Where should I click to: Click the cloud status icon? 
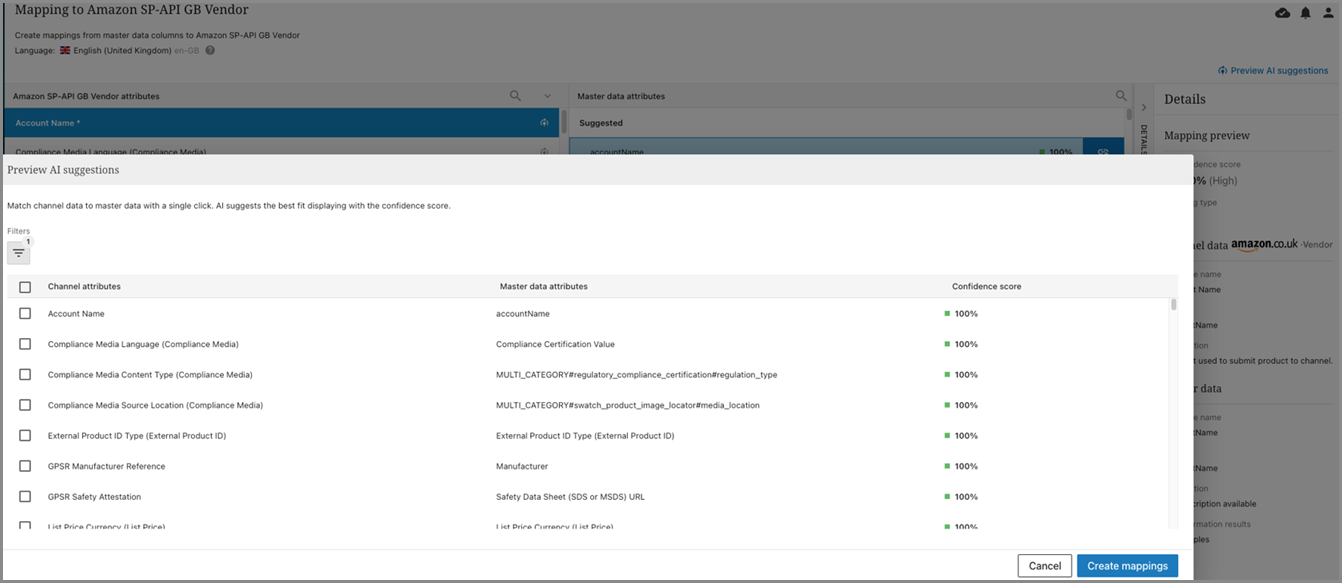[x=1283, y=13]
